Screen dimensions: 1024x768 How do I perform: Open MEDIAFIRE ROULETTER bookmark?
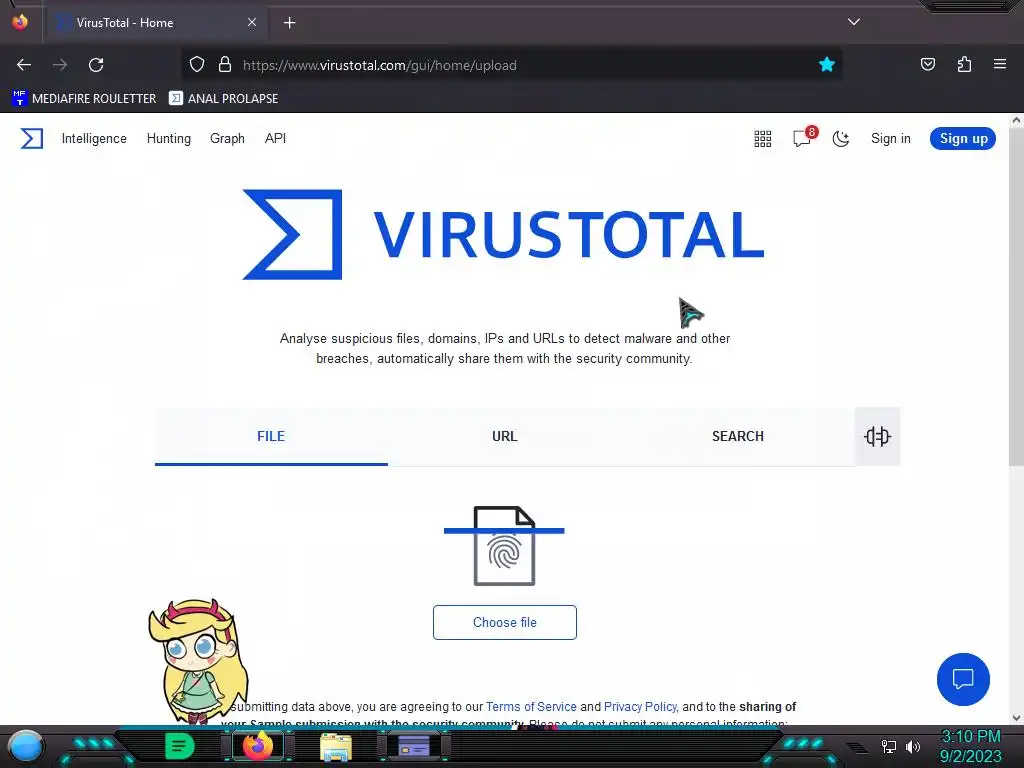tap(84, 99)
